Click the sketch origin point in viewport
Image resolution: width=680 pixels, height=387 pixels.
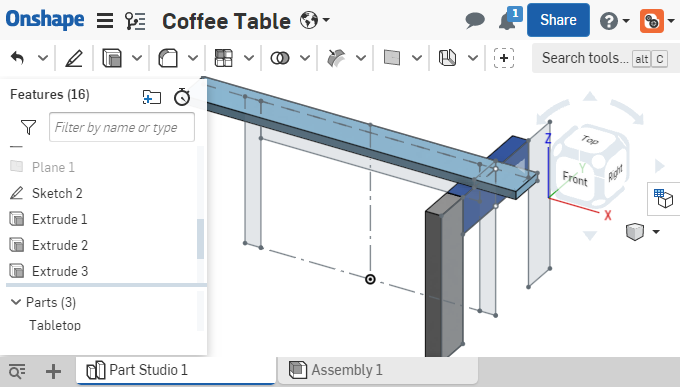pyautogui.click(x=370, y=279)
